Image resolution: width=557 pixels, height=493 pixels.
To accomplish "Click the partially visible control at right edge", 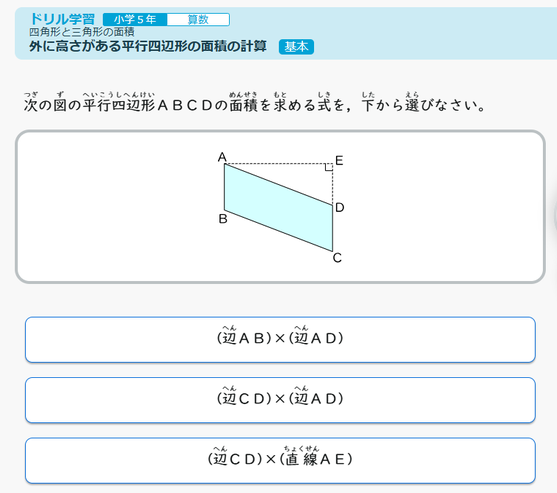I will point(555,216).
